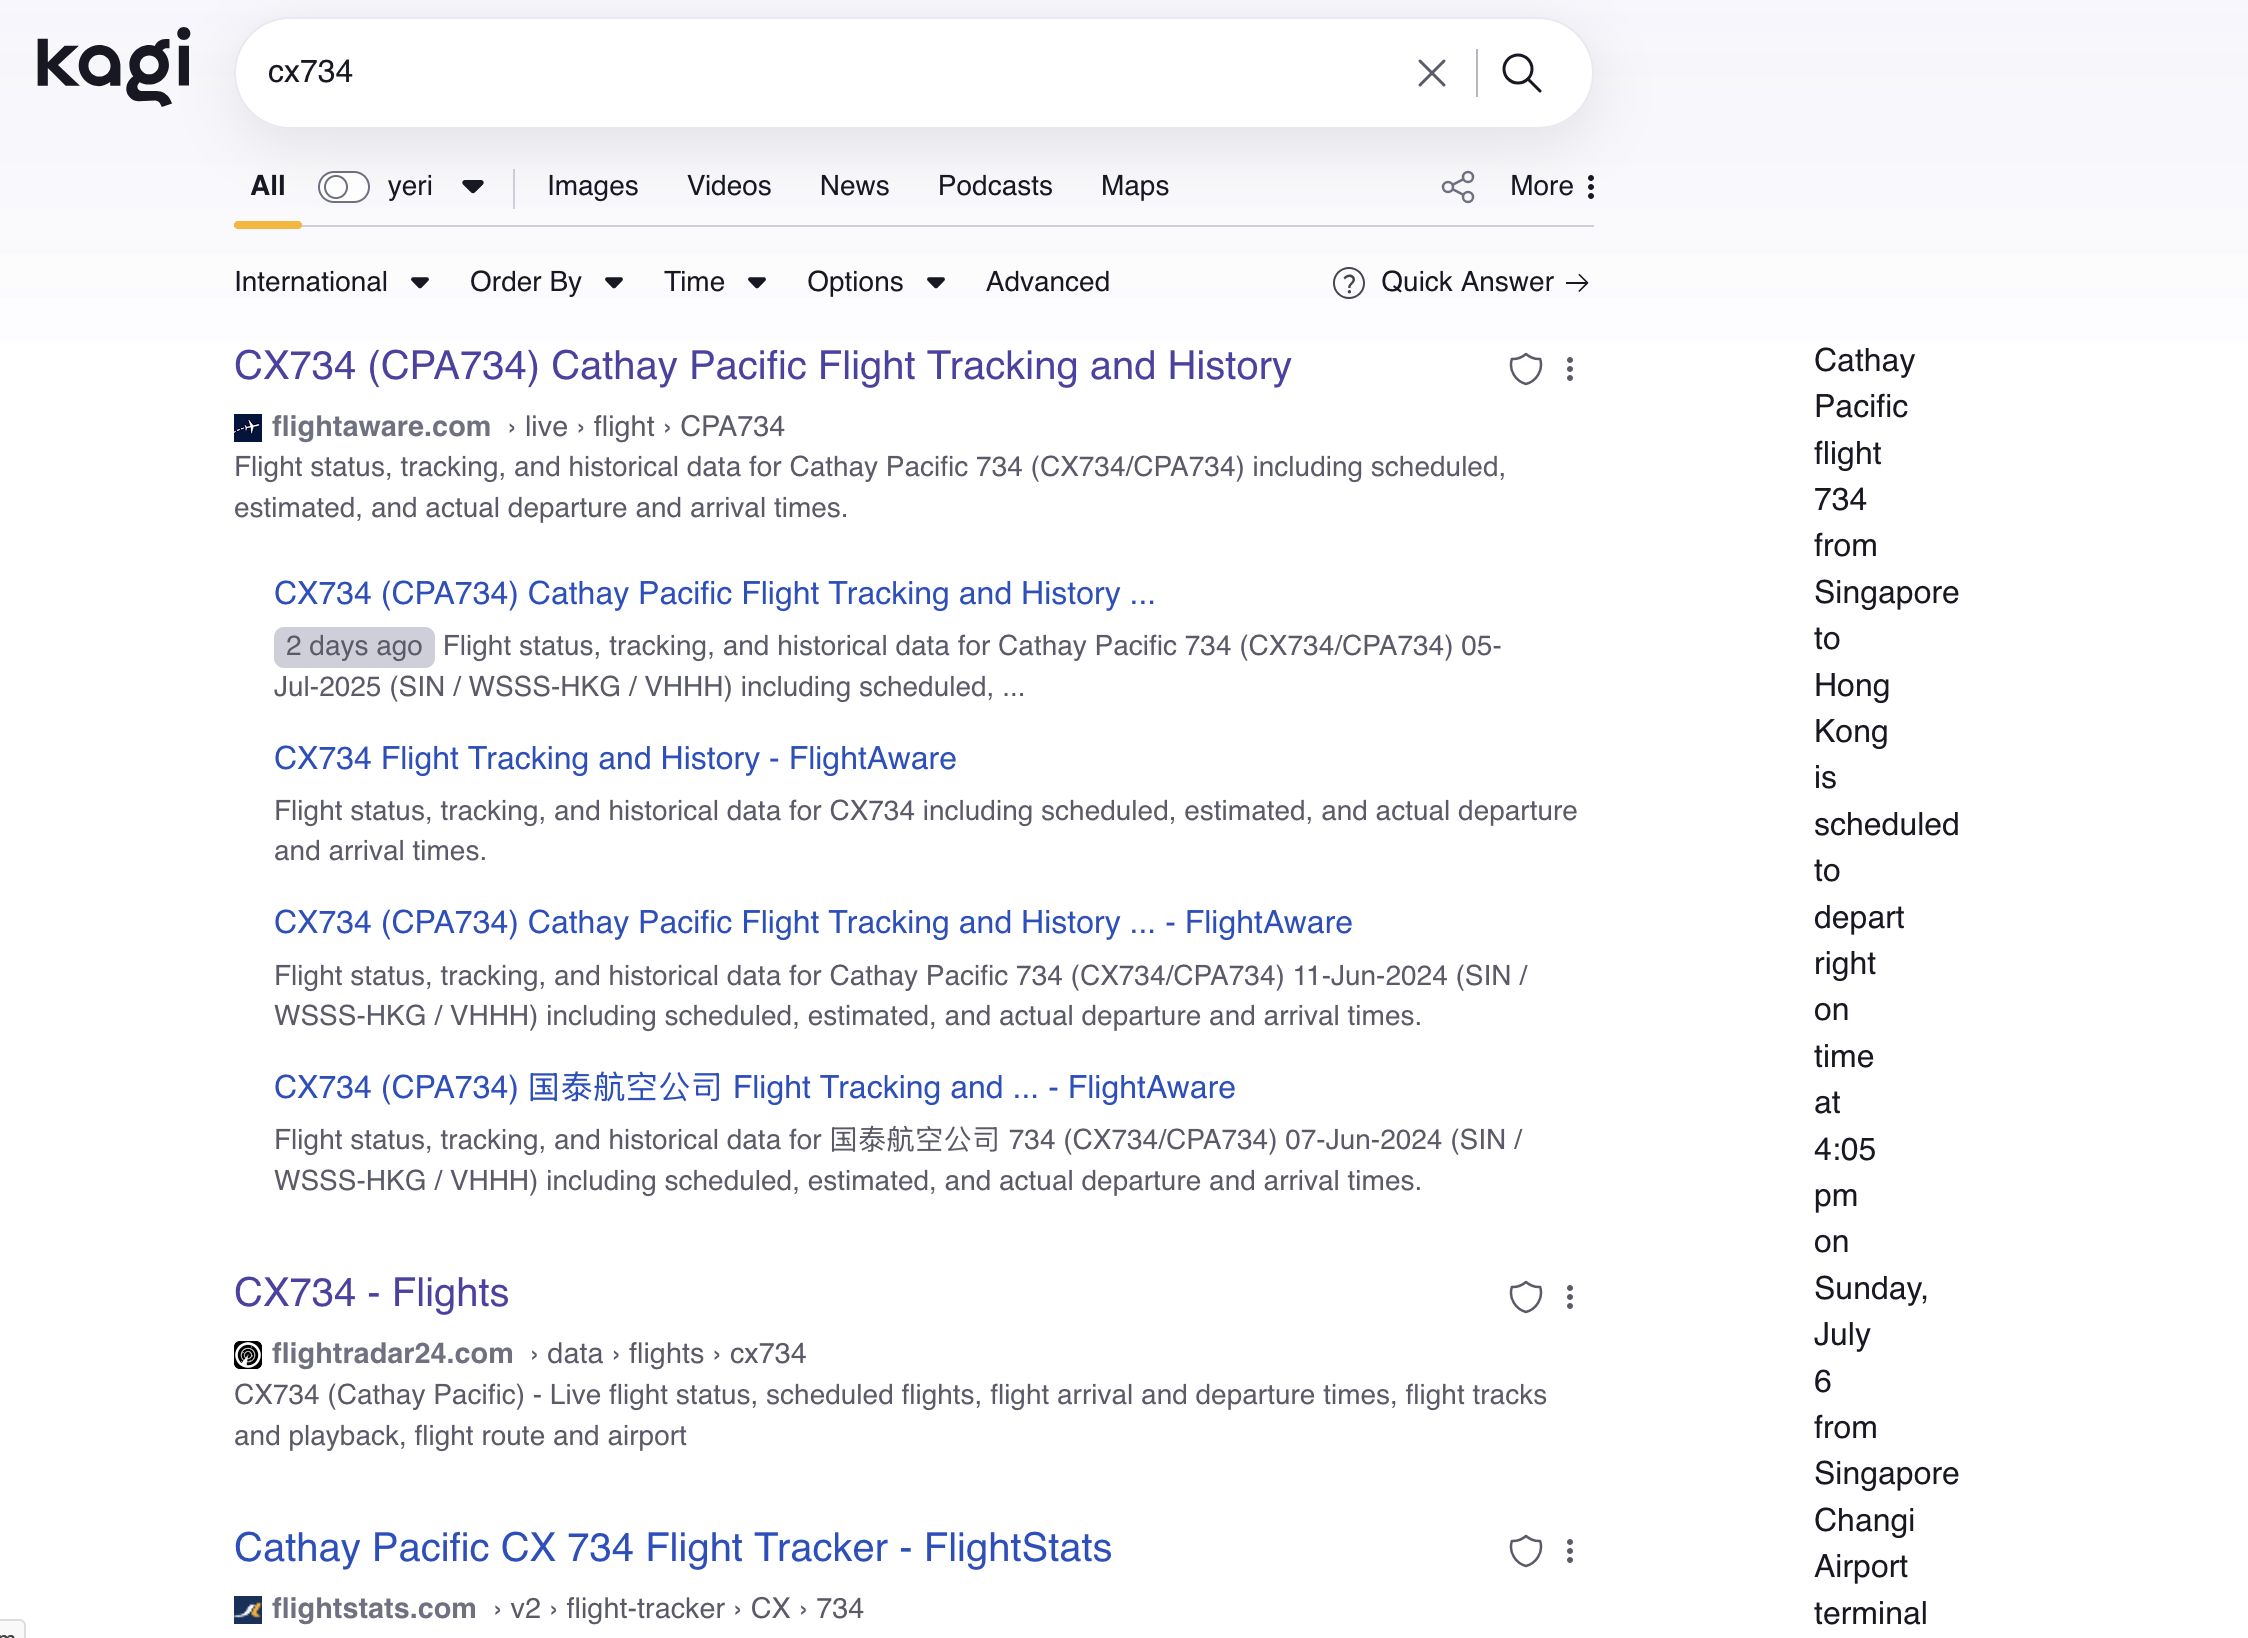The image size is (2248, 1638).
Task: Click the Kagi logo
Action: [113, 65]
